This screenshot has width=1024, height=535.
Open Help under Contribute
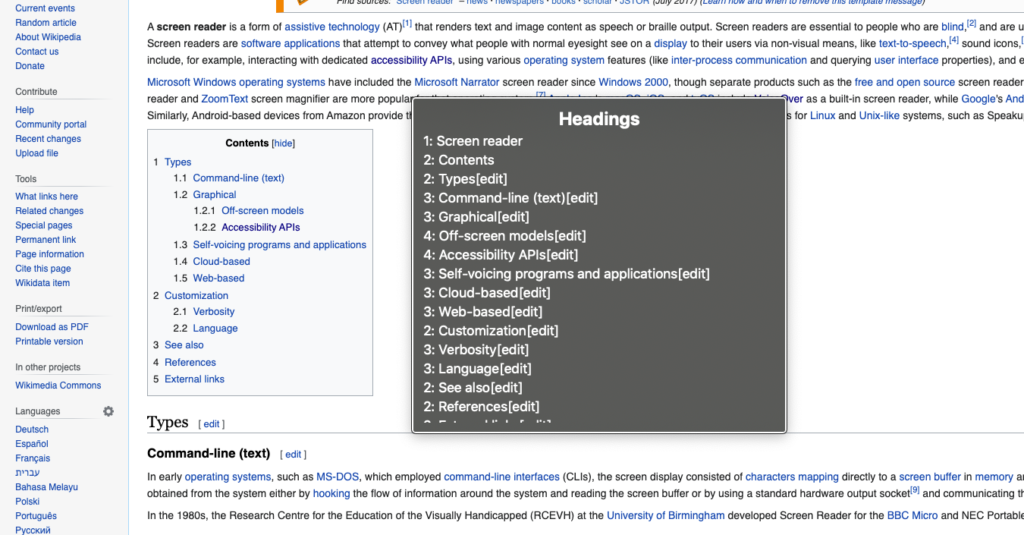(x=25, y=110)
